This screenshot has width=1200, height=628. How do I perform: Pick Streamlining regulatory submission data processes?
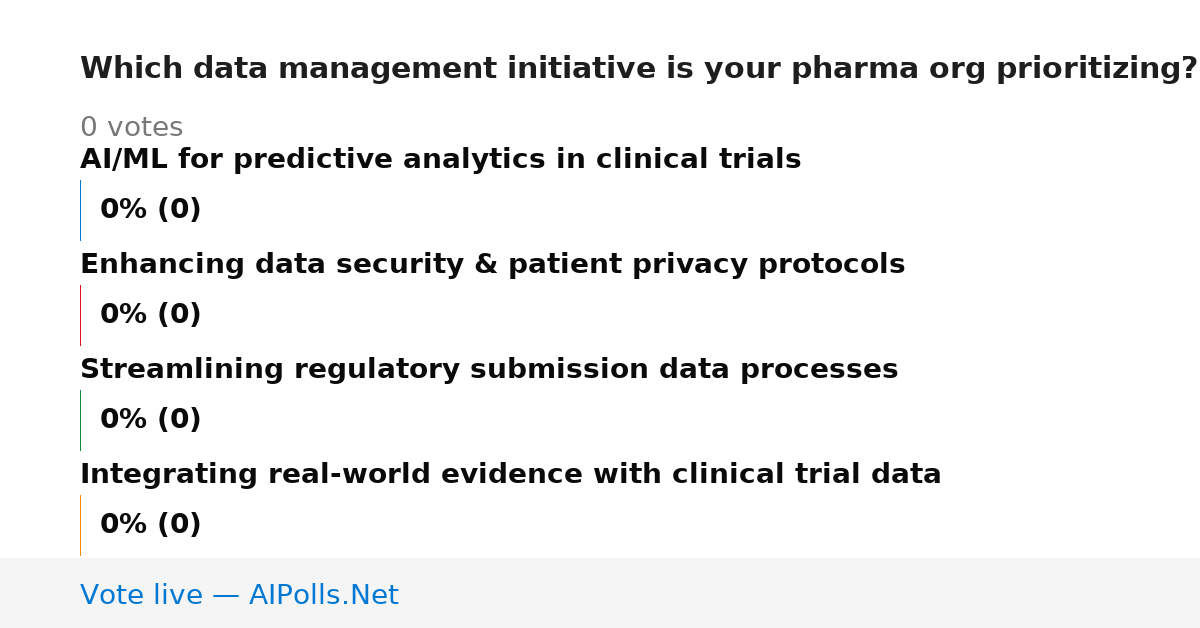click(489, 370)
